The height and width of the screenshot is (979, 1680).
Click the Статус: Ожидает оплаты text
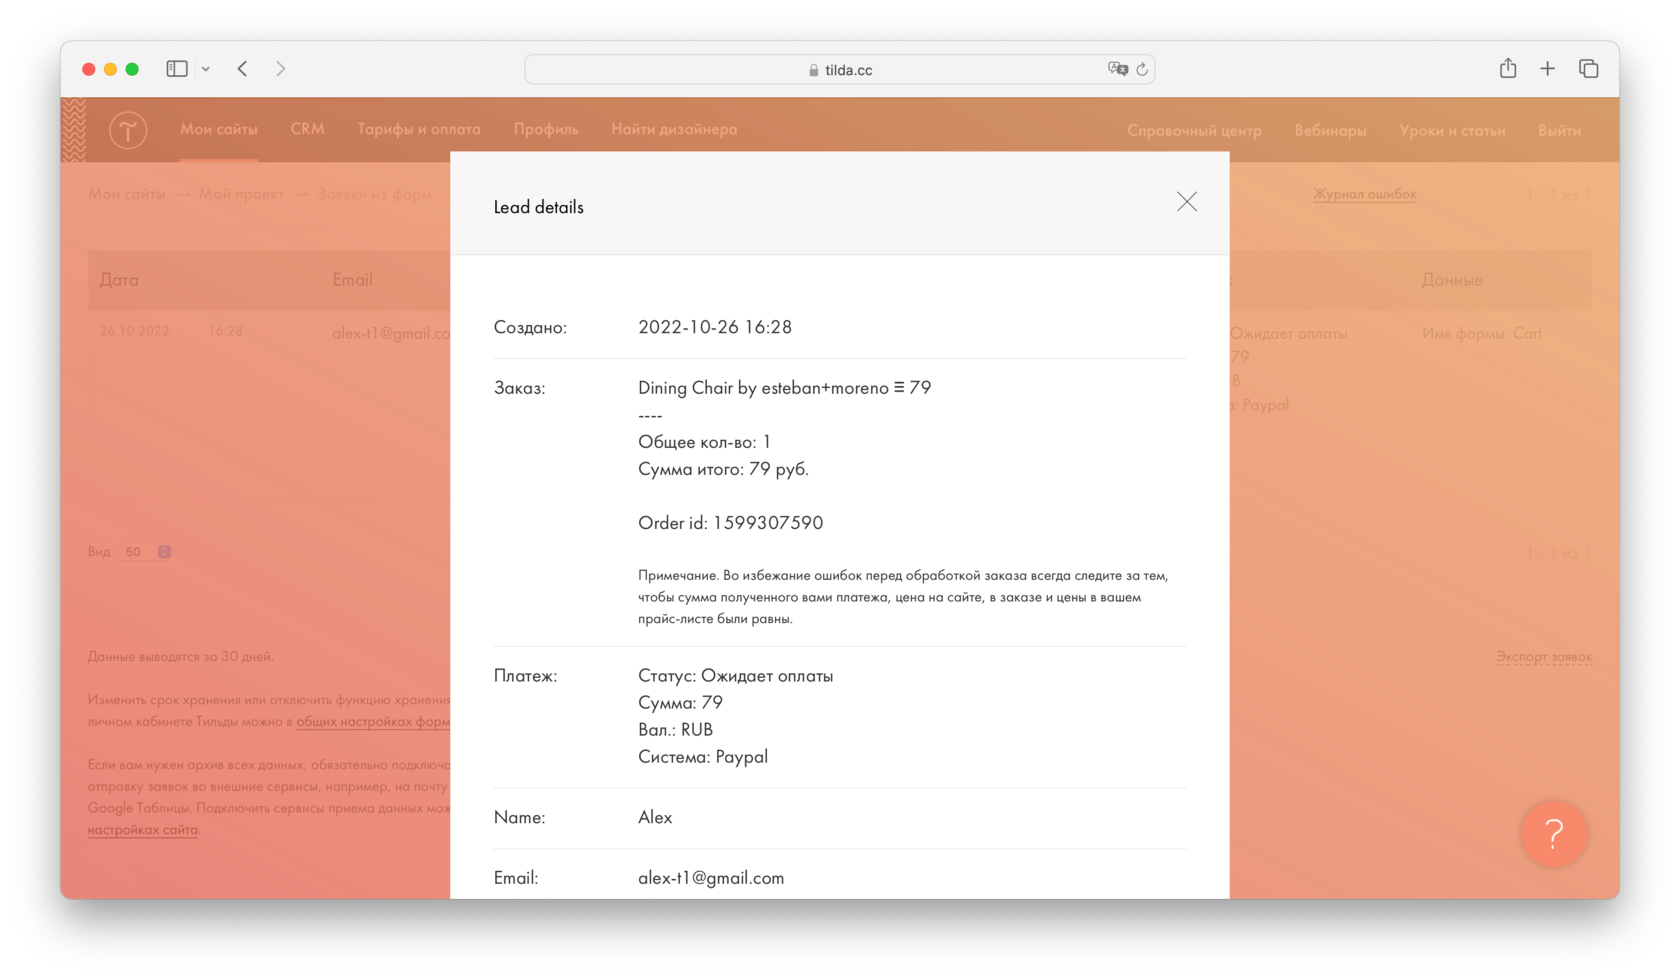click(x=736, y=676)
